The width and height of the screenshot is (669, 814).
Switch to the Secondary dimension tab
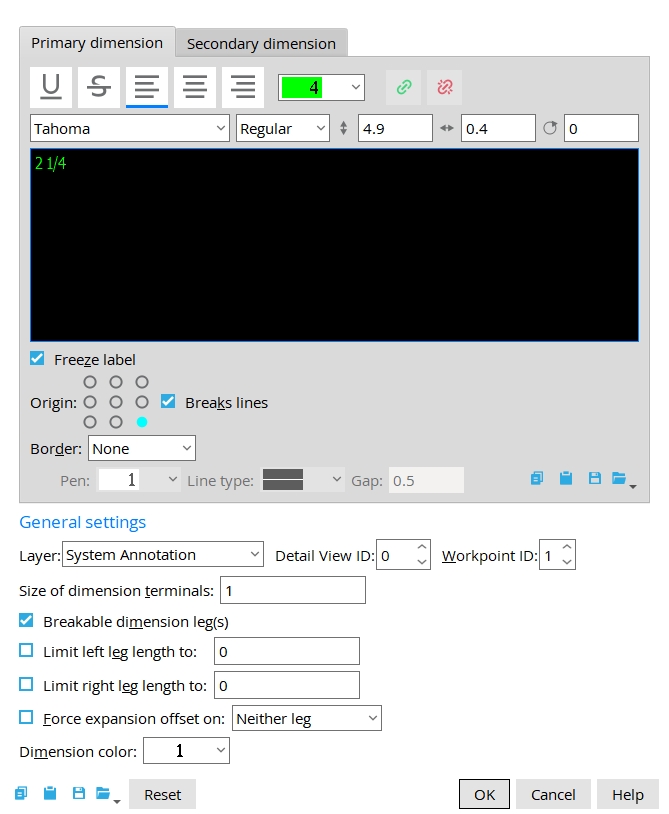261,44
